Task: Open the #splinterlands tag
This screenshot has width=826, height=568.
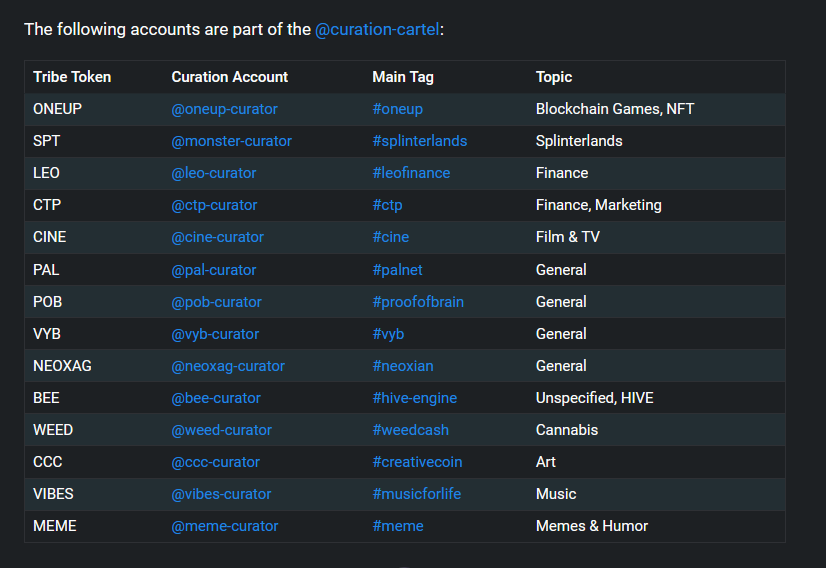Action: tap(420, 141)
